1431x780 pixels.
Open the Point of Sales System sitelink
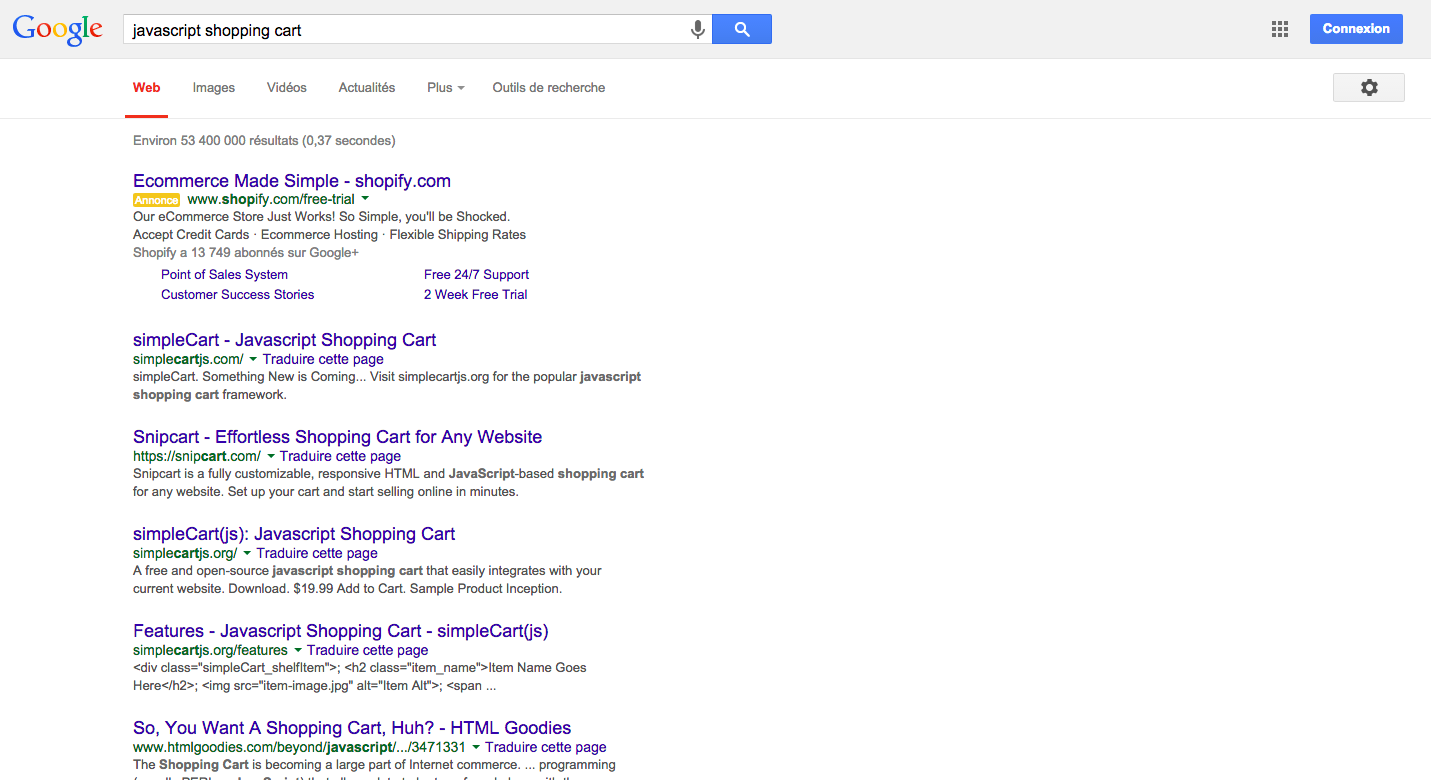[x=224, y=275]
